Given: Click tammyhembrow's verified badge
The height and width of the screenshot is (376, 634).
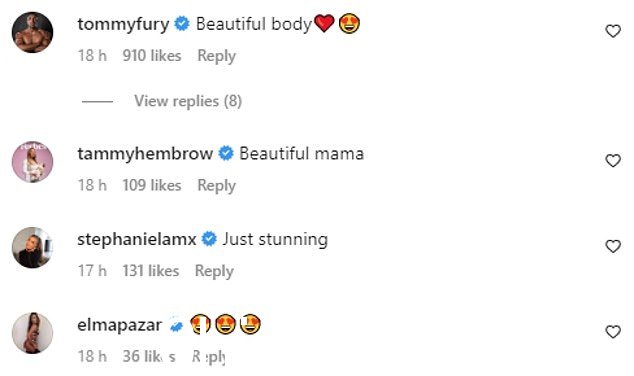Looking at the screenshot, I should coord(226,154).
